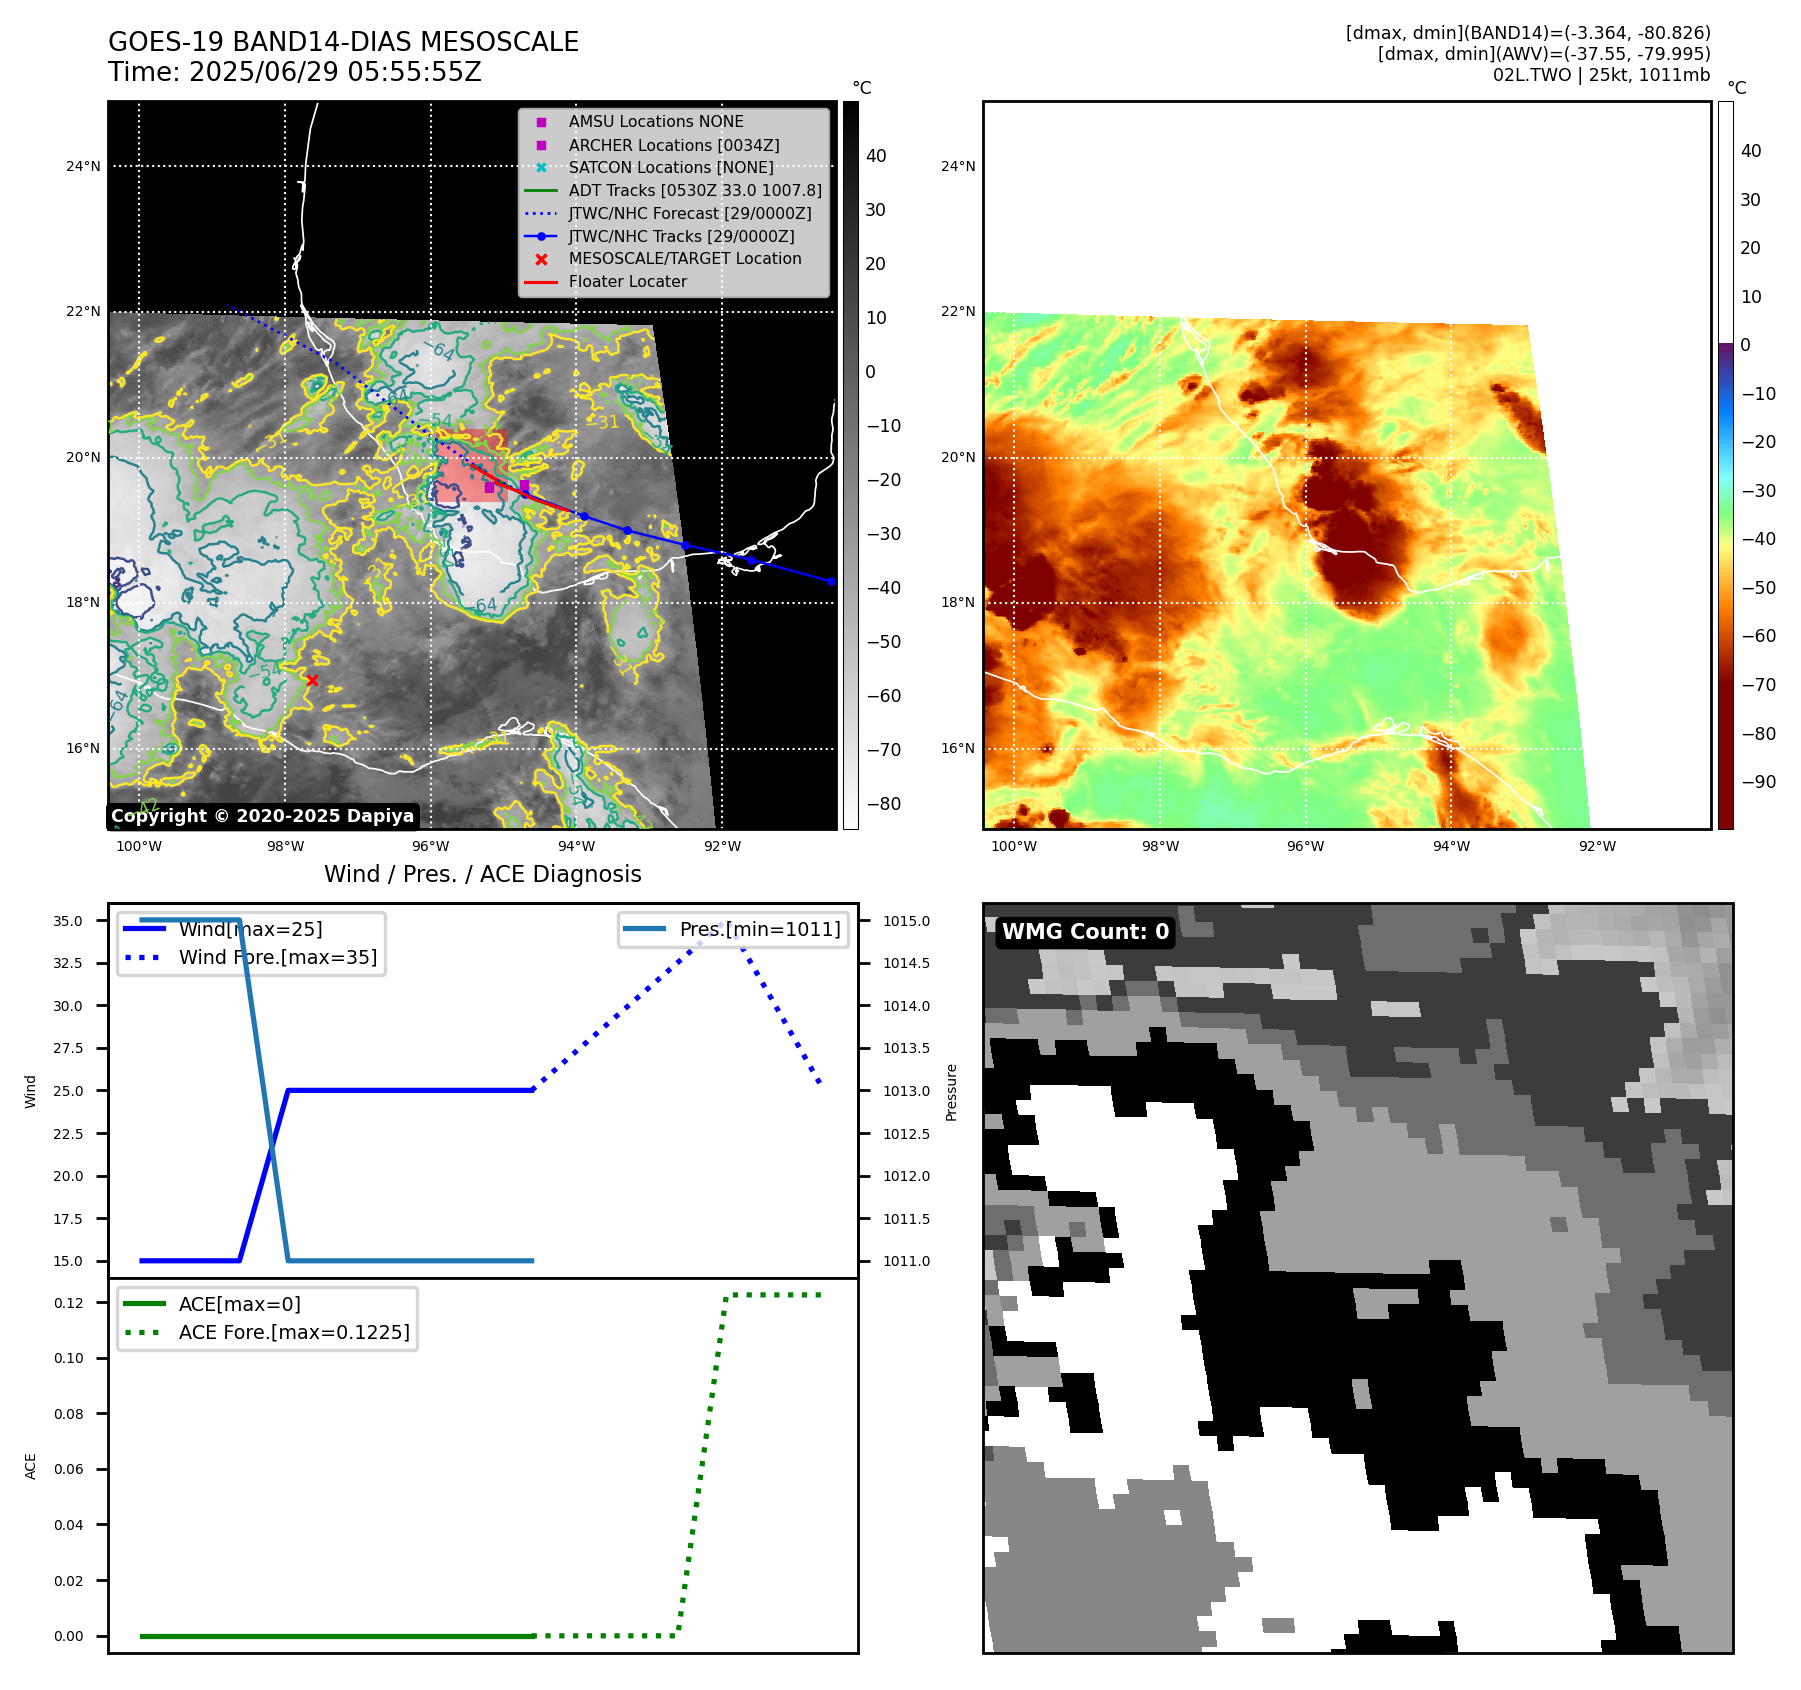Click the −80 tick on the grayscale colorbar
The width and height of the screenshot is (1801, 1690).
(883, 804)
